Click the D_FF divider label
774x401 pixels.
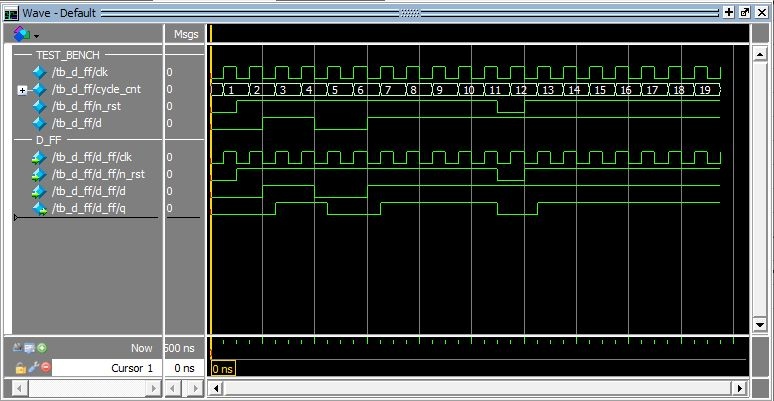(x=49, y=140)
